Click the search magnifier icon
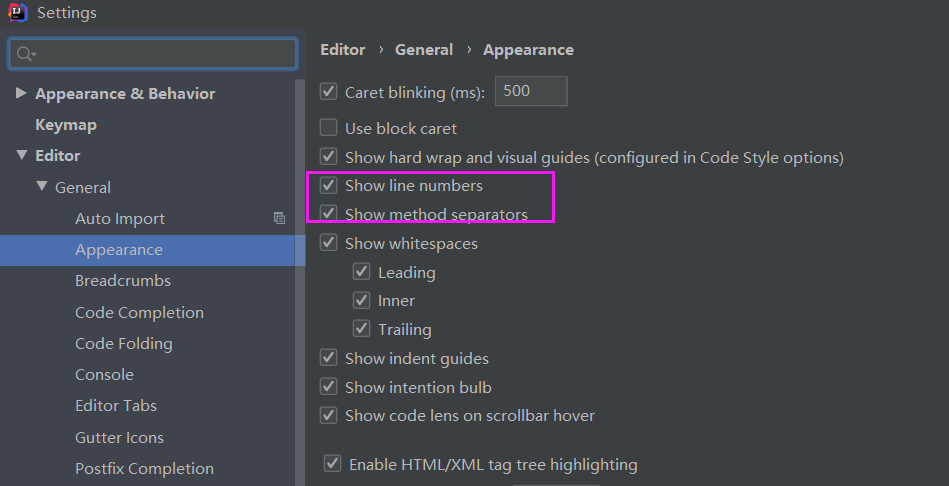 [25, 54]
